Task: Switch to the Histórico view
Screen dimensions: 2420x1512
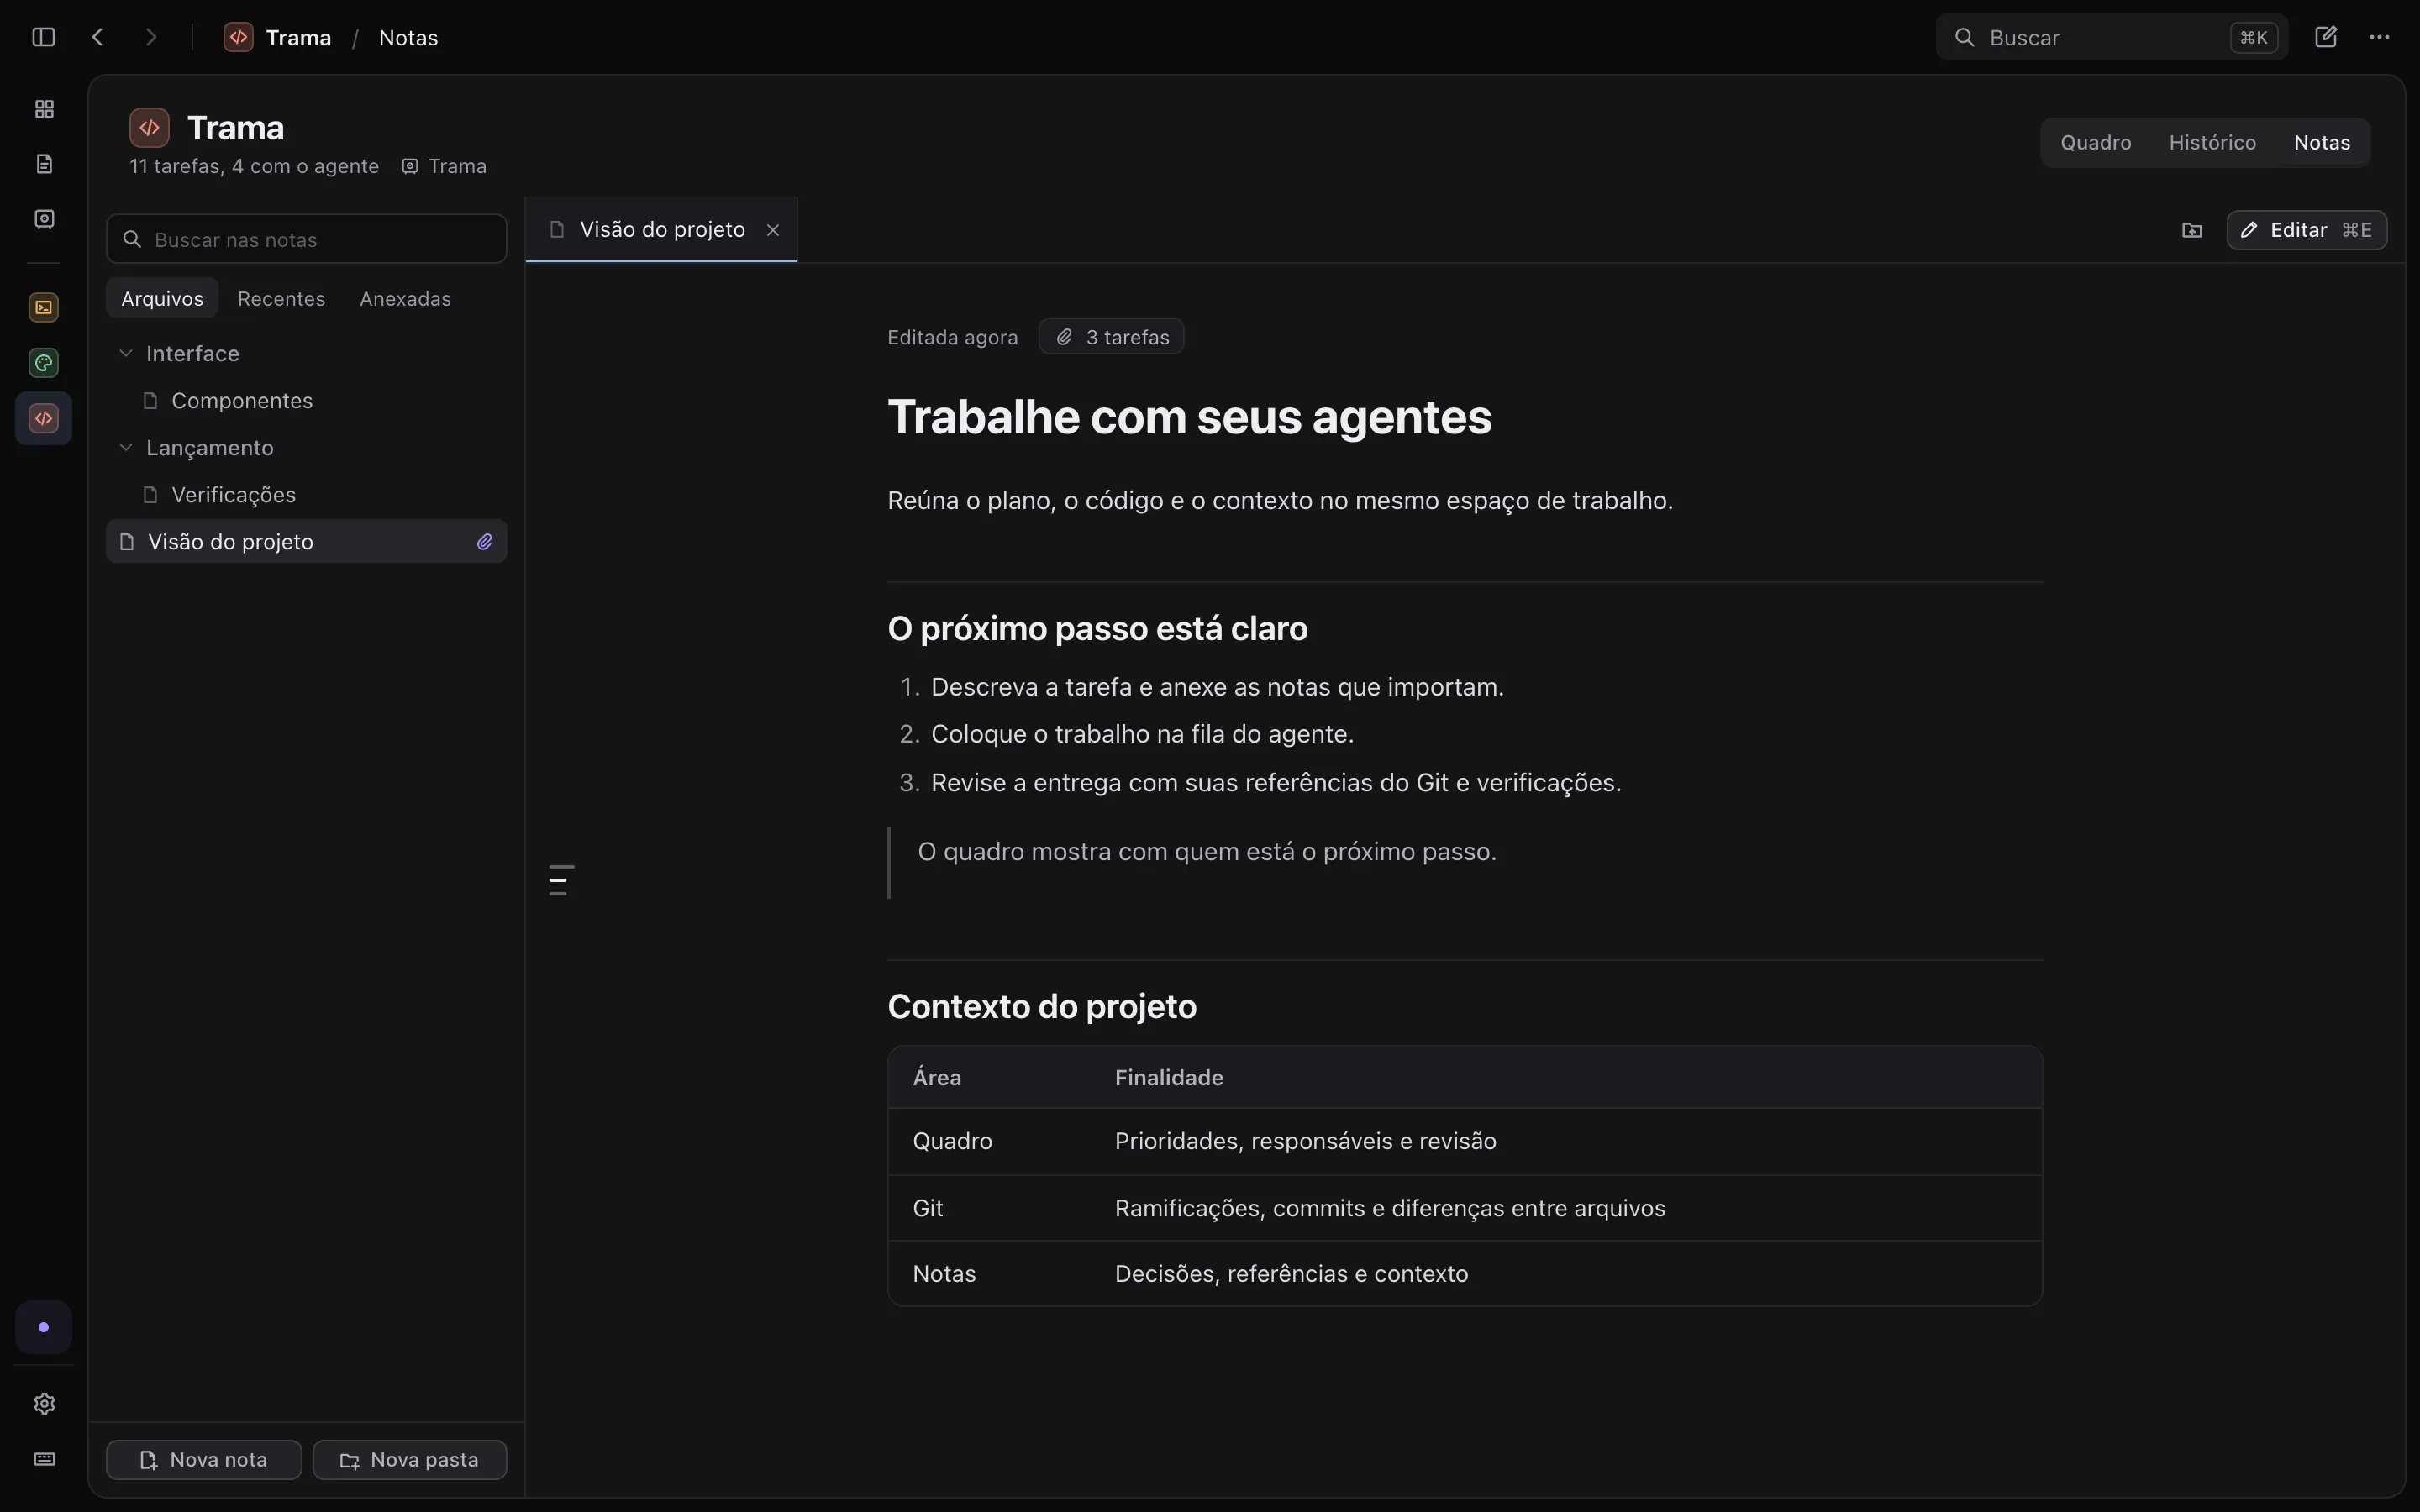Action: (2212, 142)
